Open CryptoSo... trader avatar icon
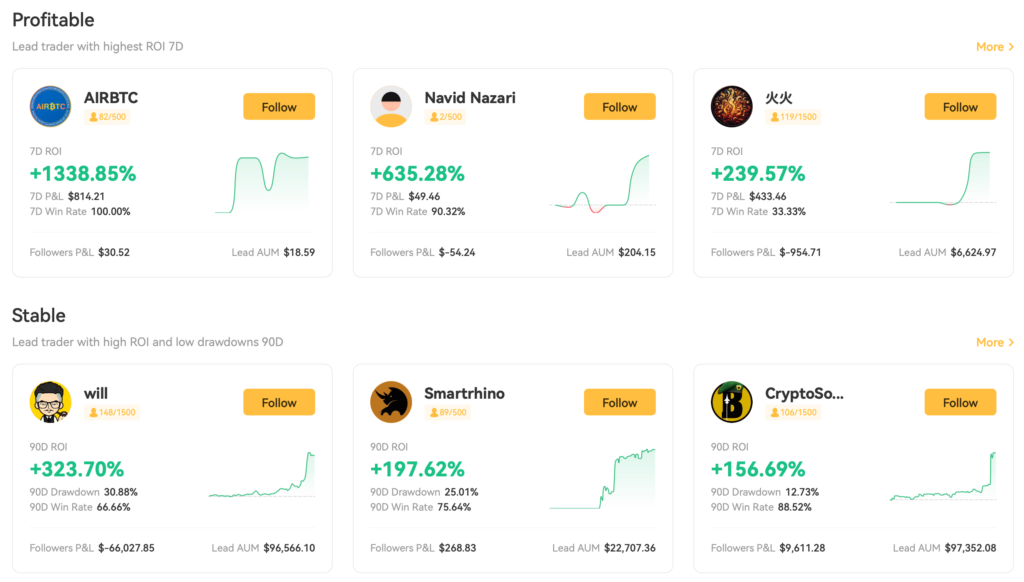Viewport: 1024px width, 582px height. coord(731,402)
